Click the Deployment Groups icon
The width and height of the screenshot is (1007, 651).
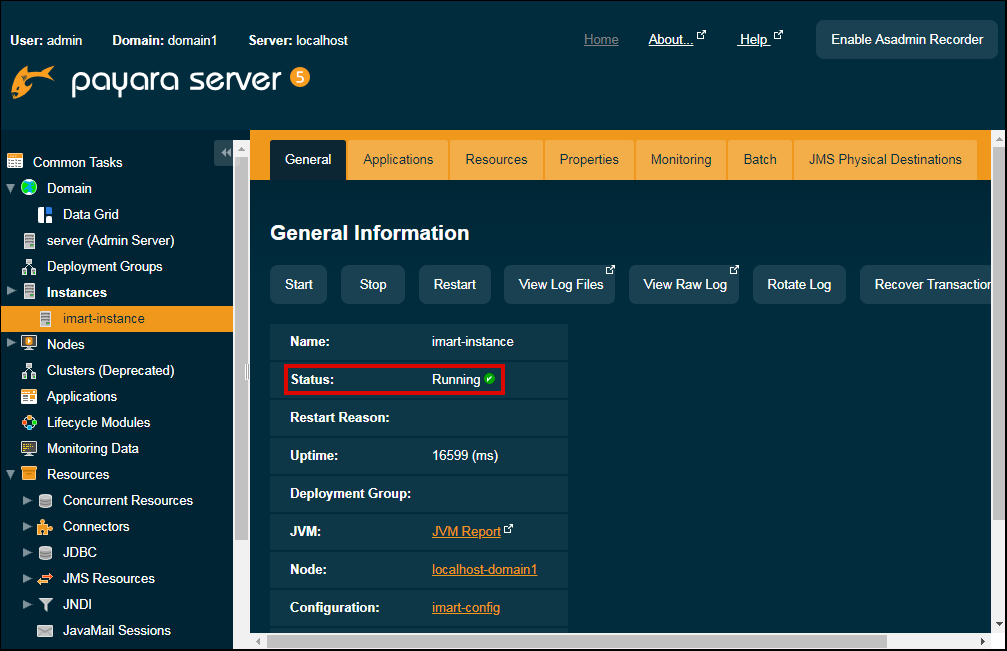(29, 266)
